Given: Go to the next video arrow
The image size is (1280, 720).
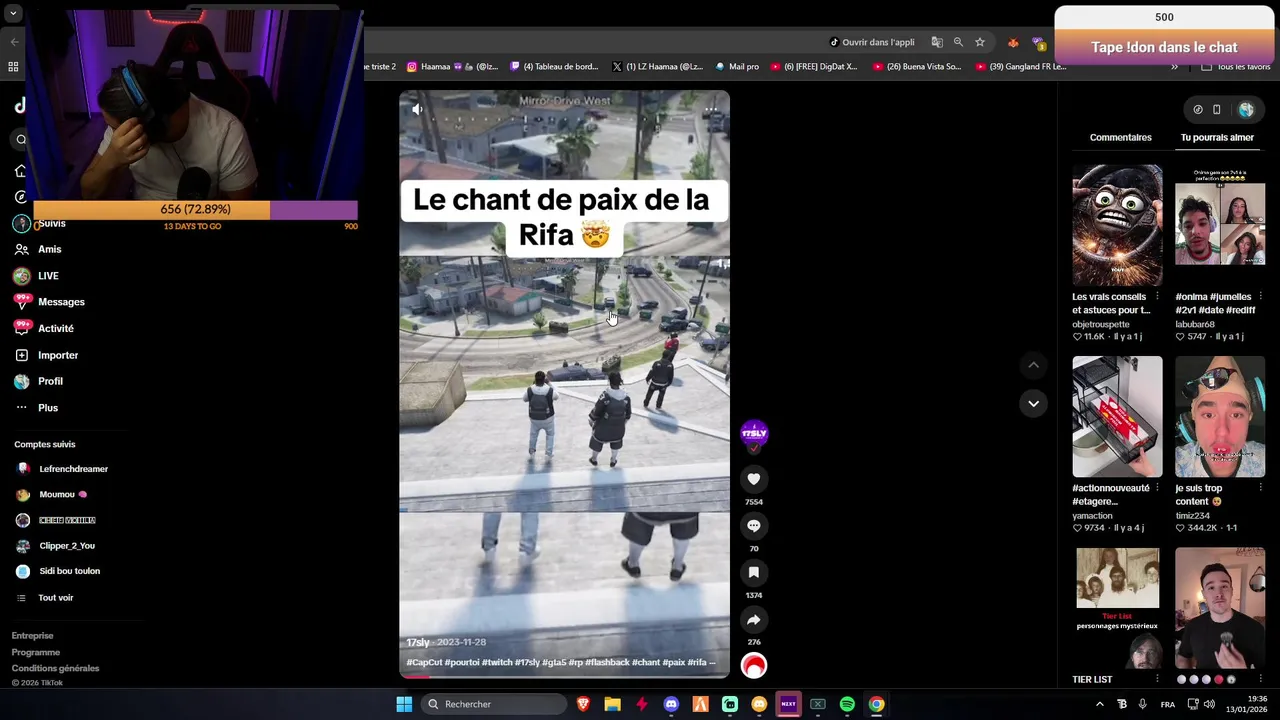Looking at the screenshot, I should click(x=1033, y=403).
